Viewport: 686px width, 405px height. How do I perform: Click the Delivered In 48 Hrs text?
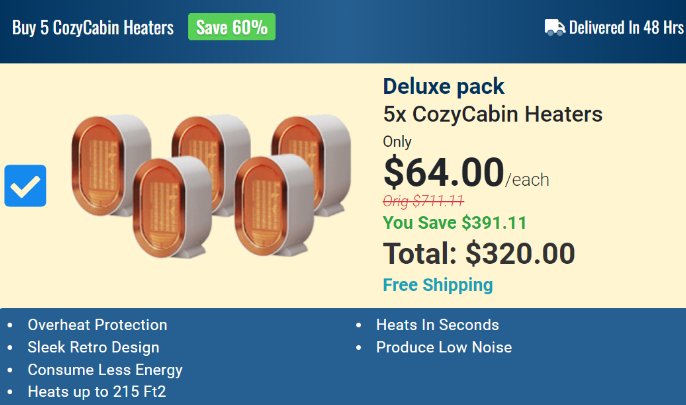click(x=626, y=27)
